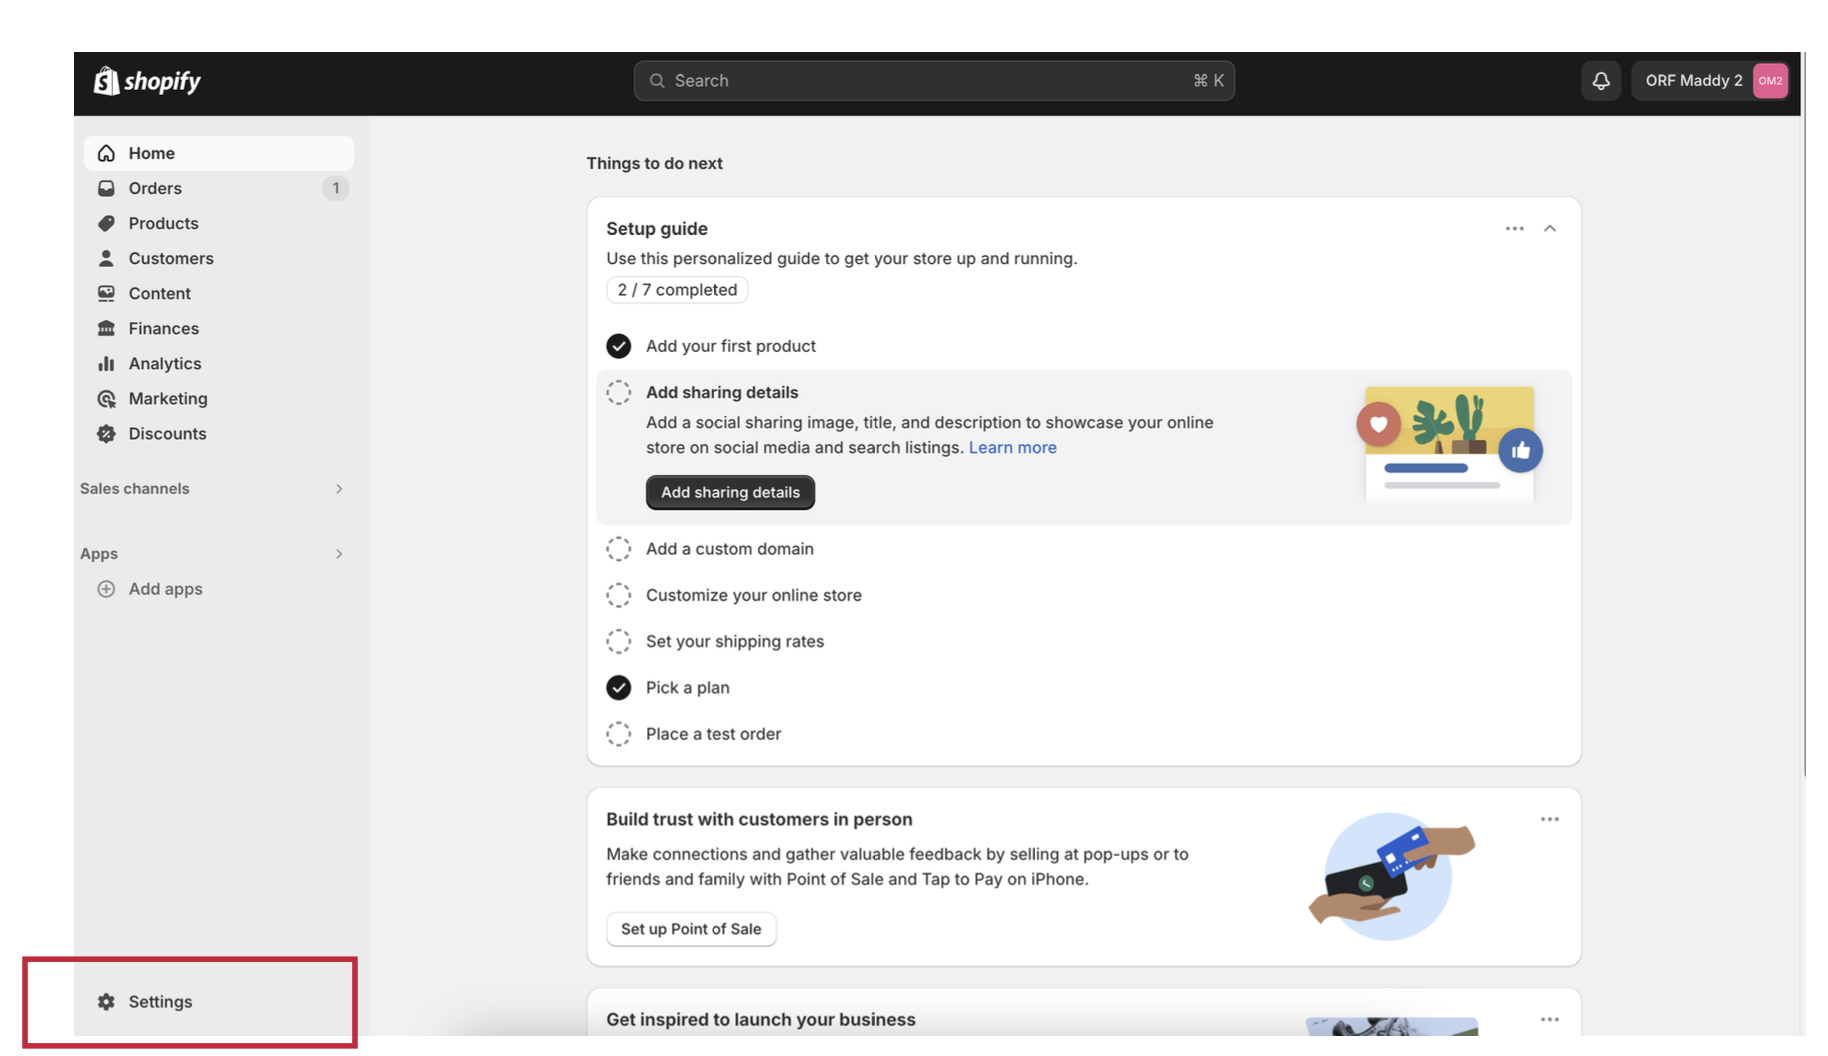Toggle the Pick a plan checkmark
This screenshot has width=1828, height=1056.
pos(619,687)
